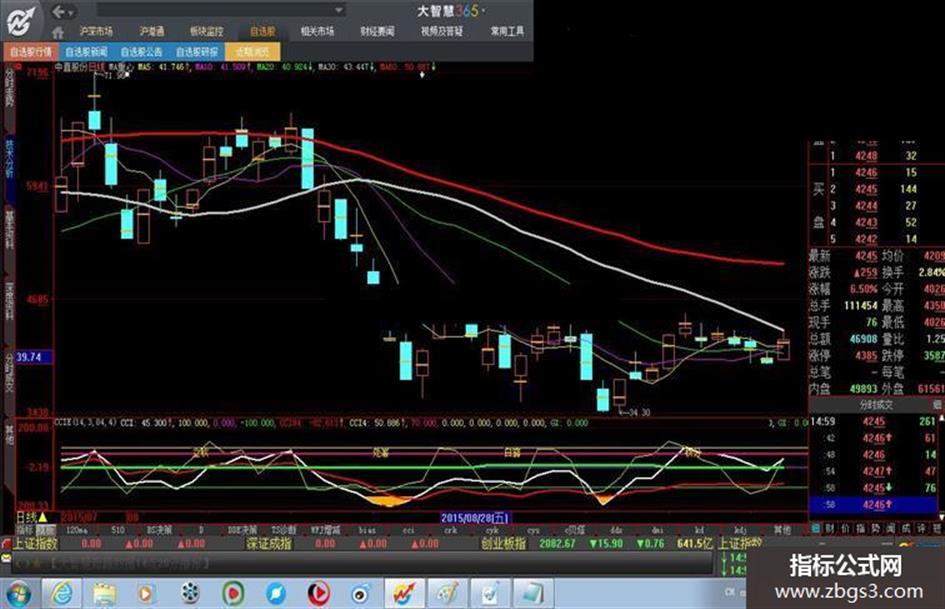
Task: Open the mail envelope icon
Action: click(6, 558)
